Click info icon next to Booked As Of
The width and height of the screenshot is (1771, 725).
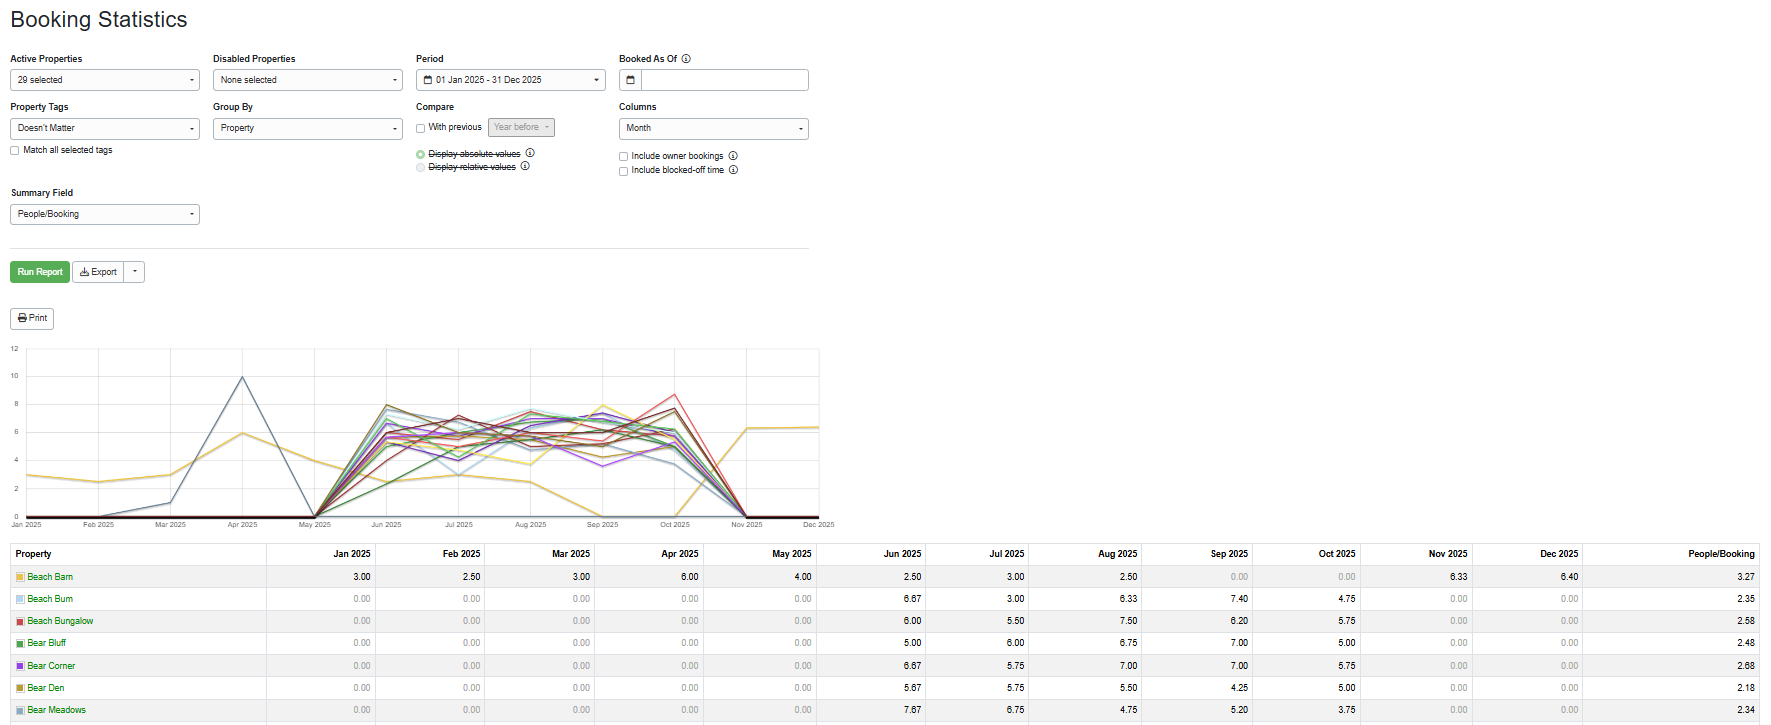686,59
